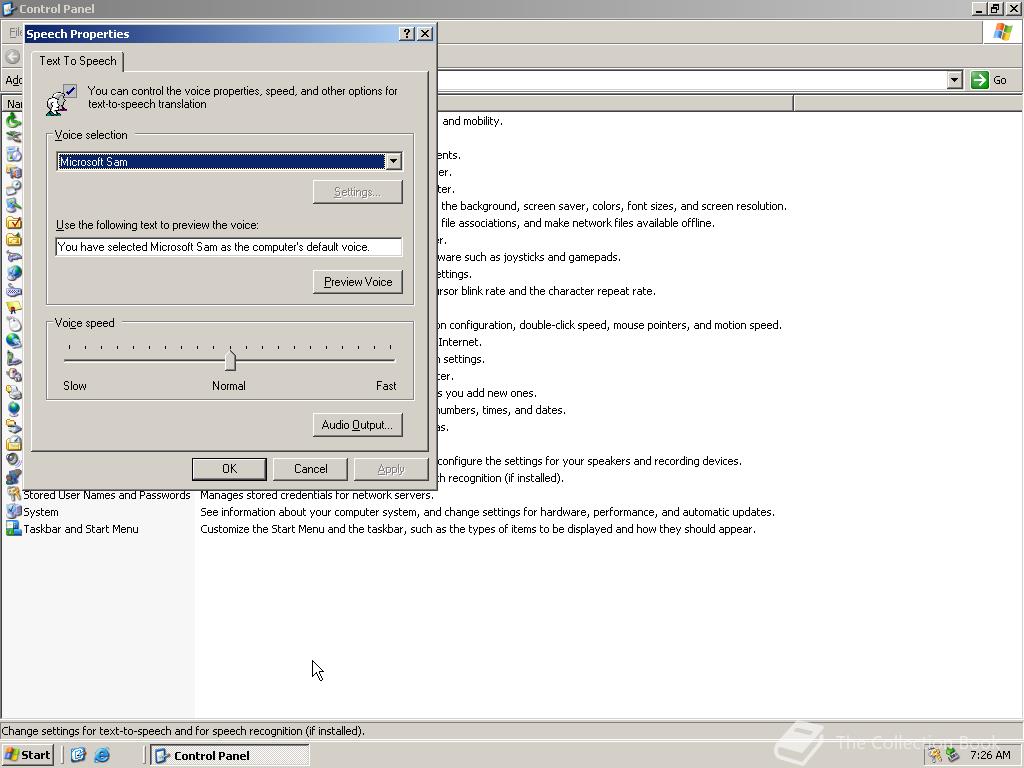Viewport: 1024px width, 768px height.
Task: Click description about 'cursor blink rate'
Action: click(547, 291)
